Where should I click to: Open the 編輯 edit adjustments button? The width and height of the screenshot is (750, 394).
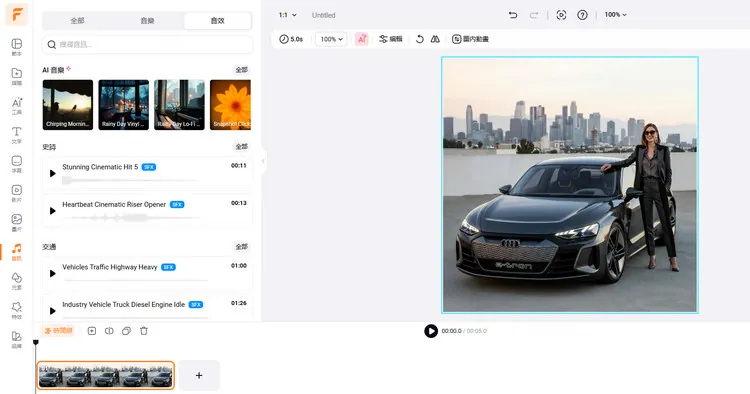(x=391, y=39)
